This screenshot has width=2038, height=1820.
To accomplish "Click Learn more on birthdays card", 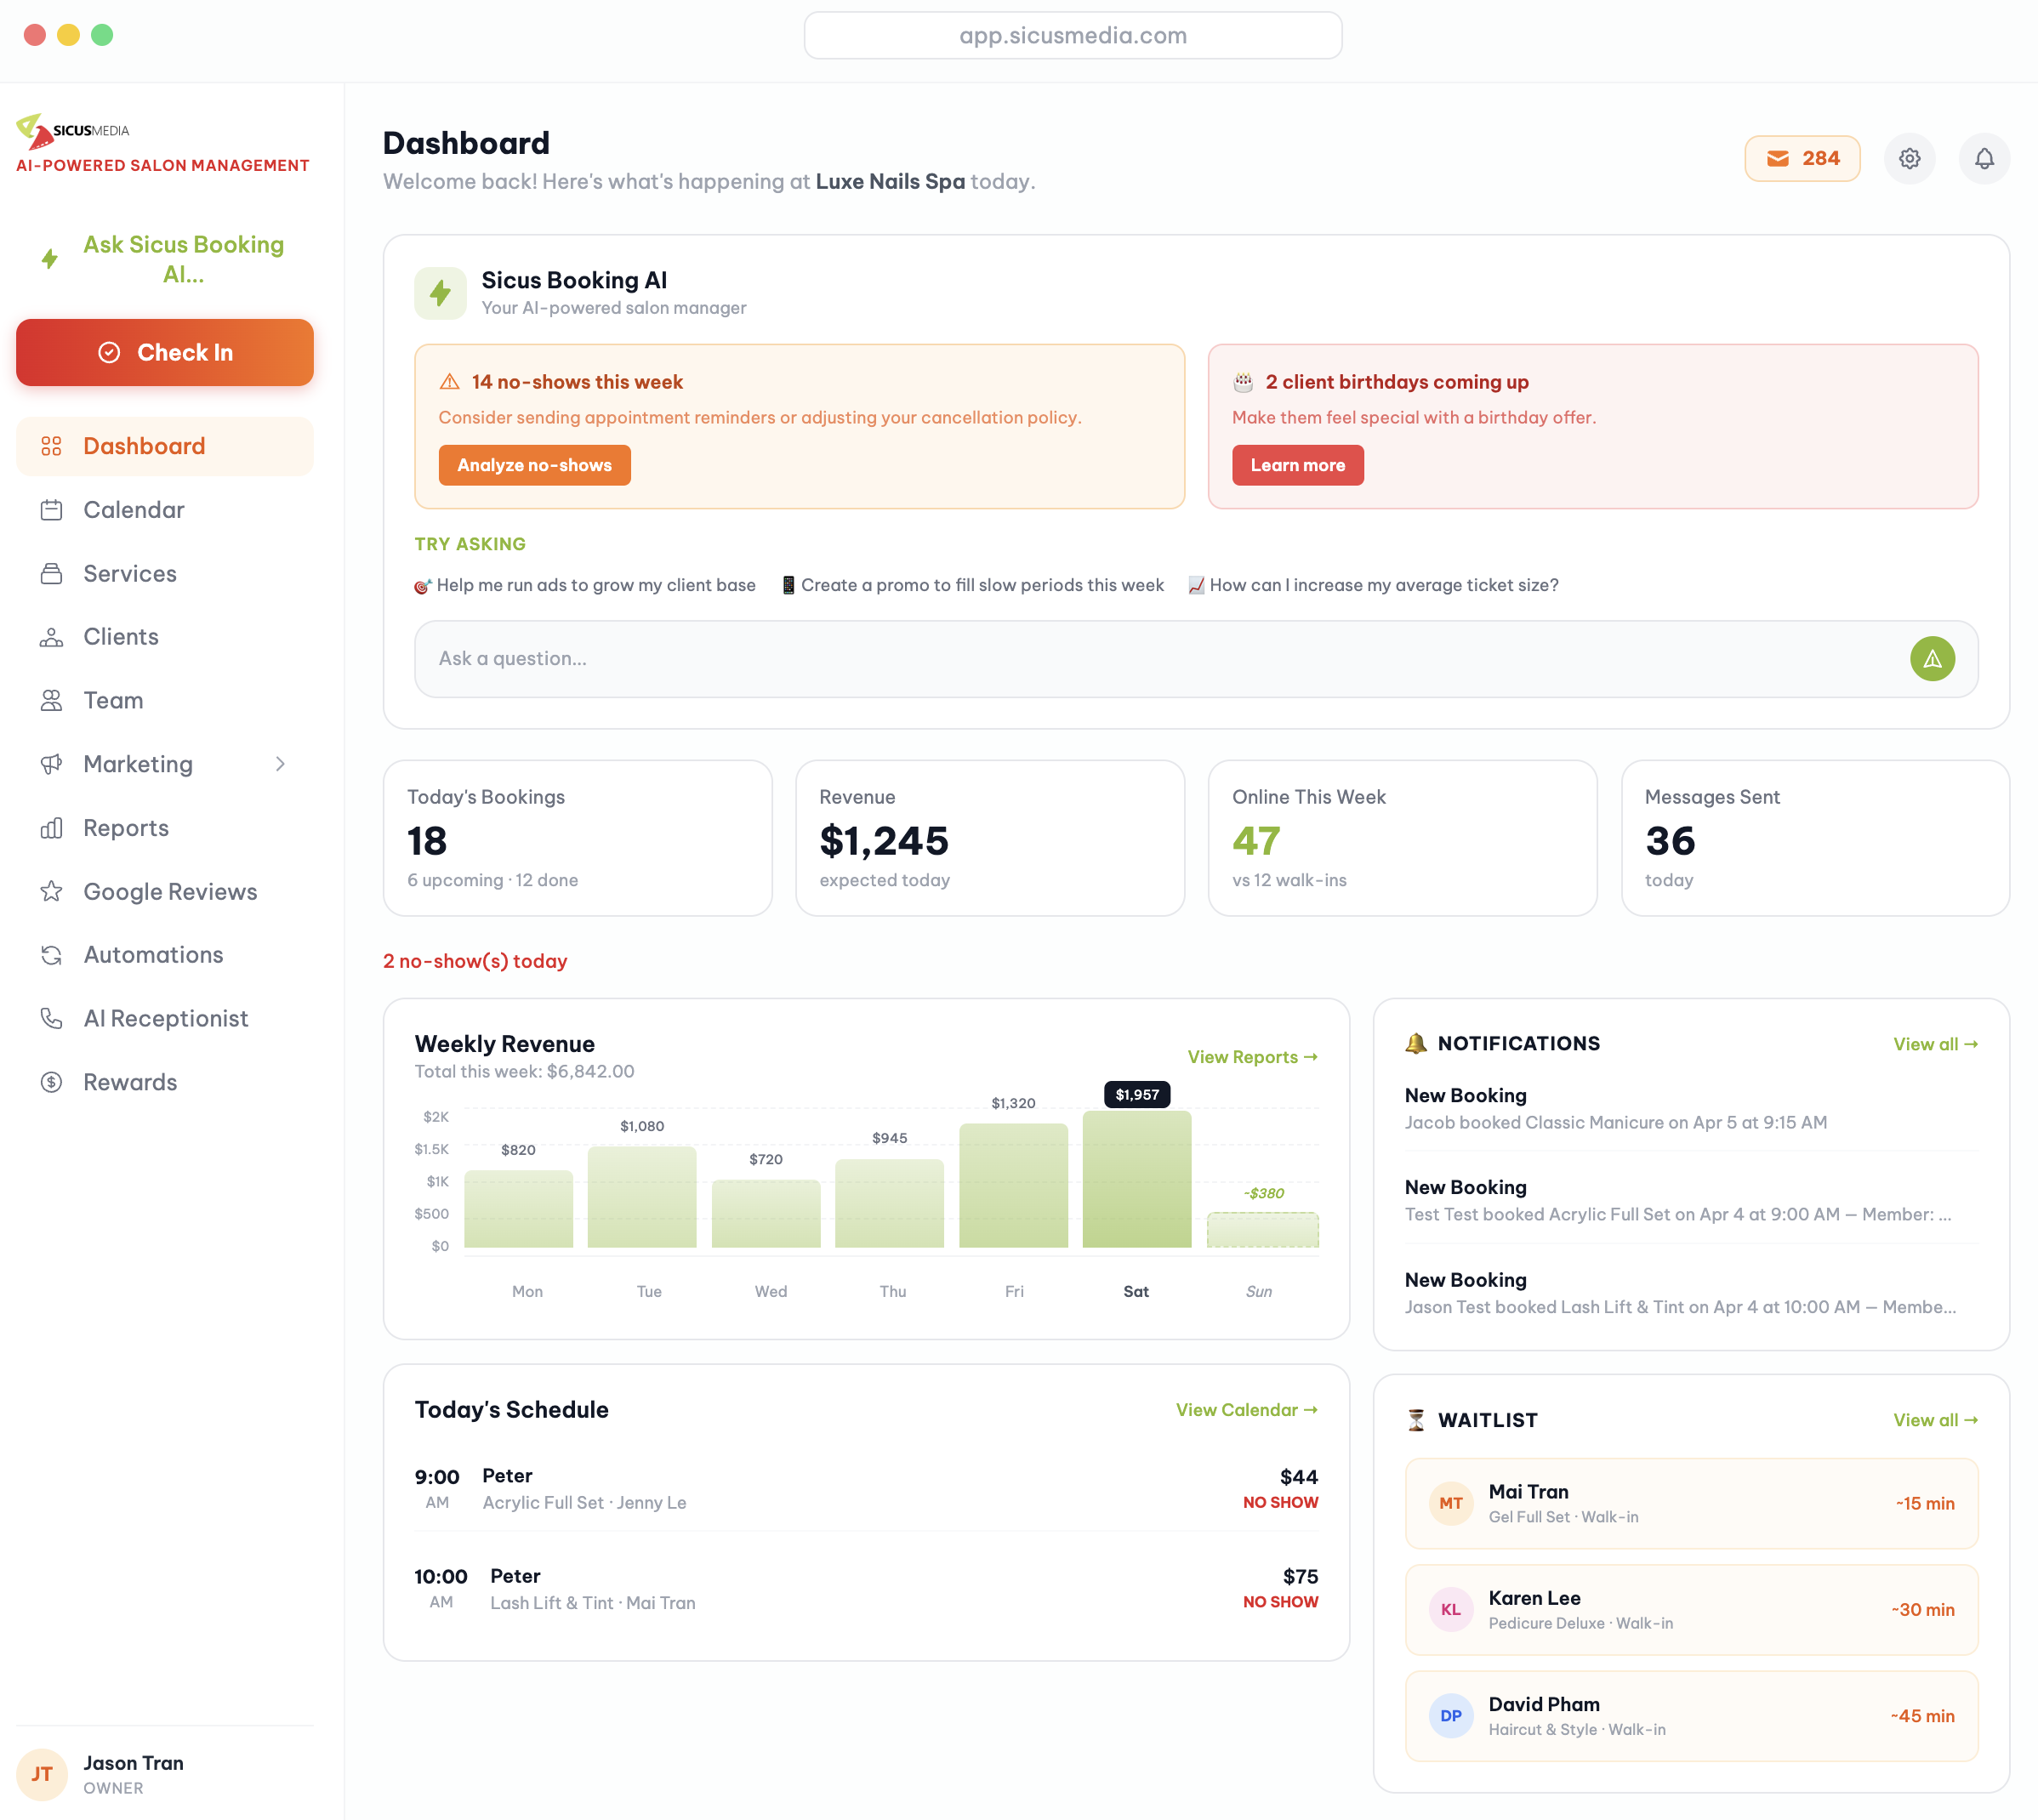I will click(x=1297, y=466).
